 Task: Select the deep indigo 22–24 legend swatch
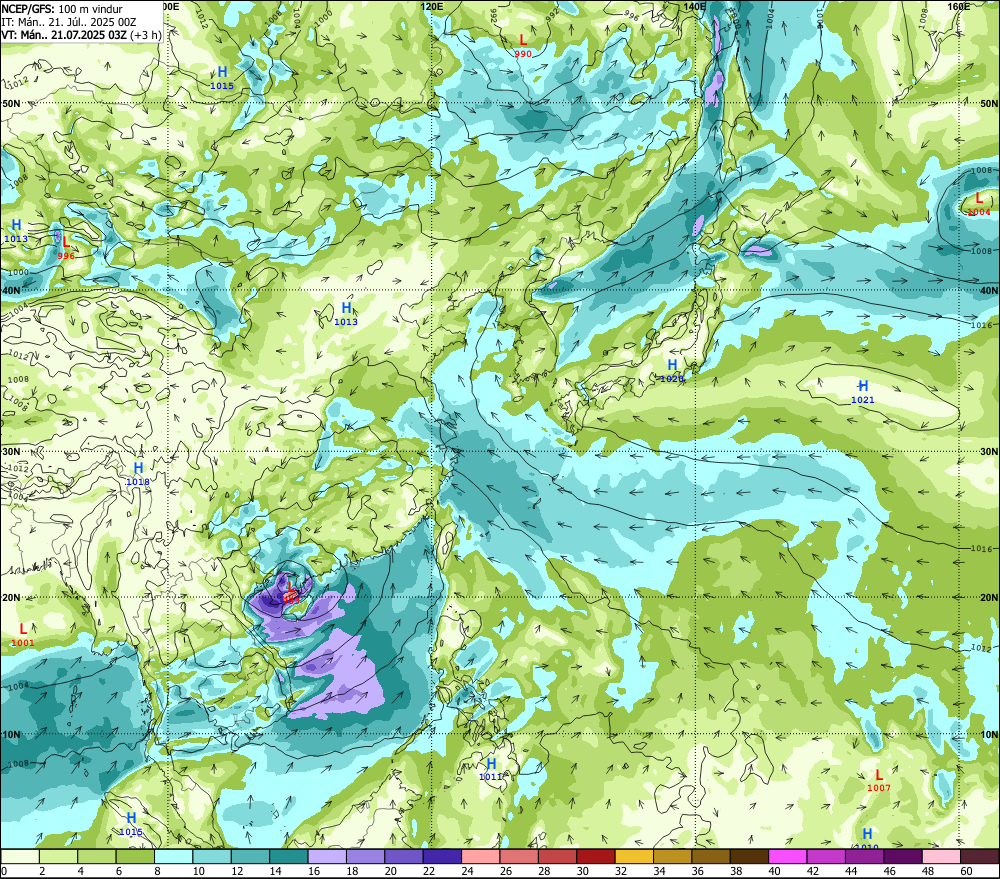(442, 857)
